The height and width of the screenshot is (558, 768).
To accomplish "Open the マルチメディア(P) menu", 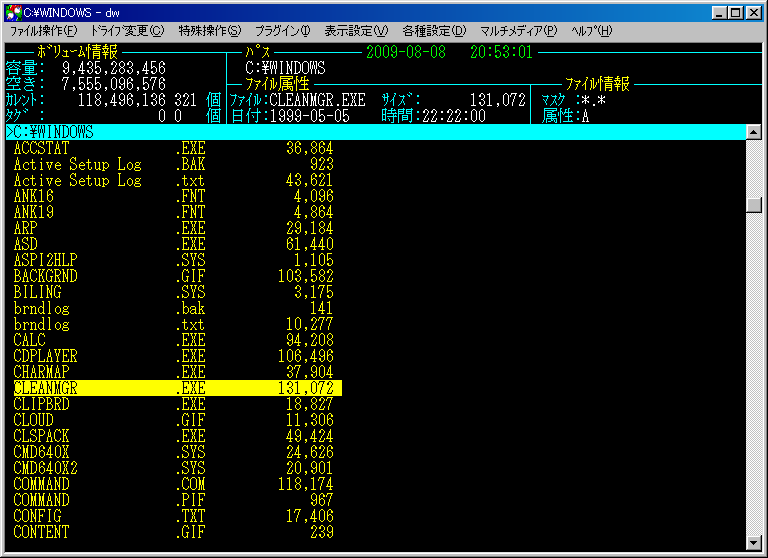I will coord(518,31).
